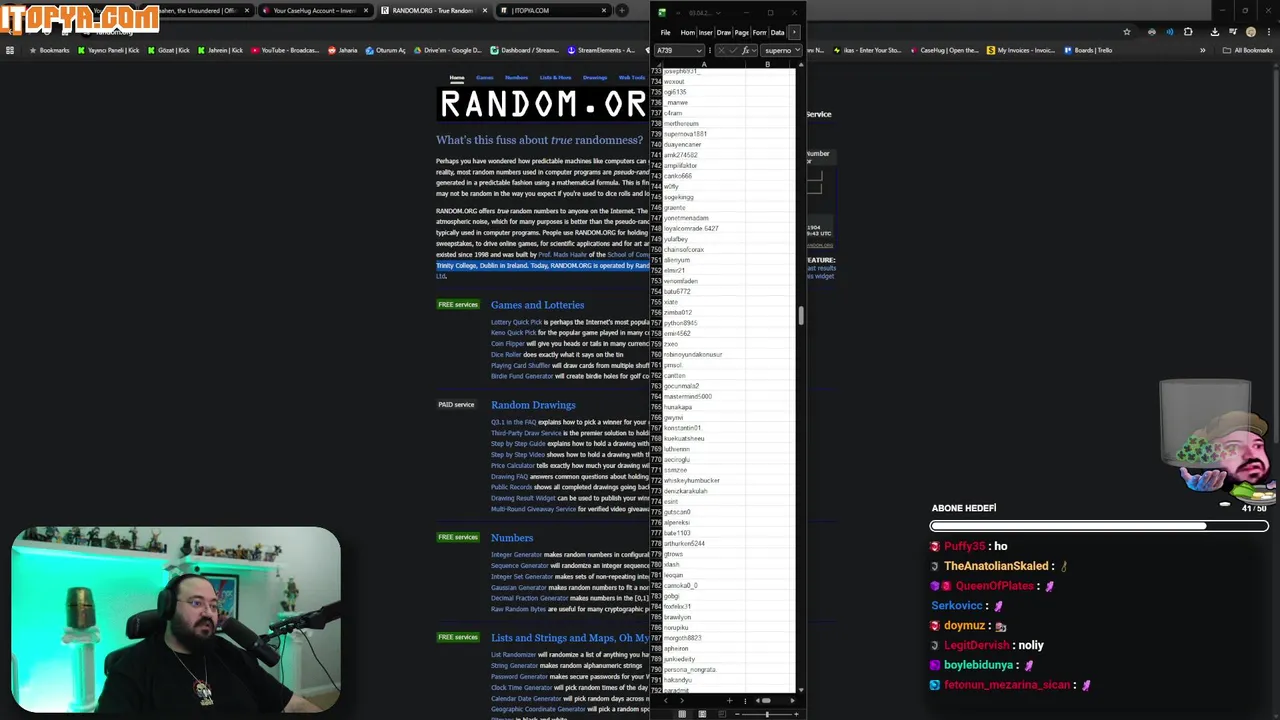Open the Integer Generator link
This screenshot has height=720, width=1280.
516,554
